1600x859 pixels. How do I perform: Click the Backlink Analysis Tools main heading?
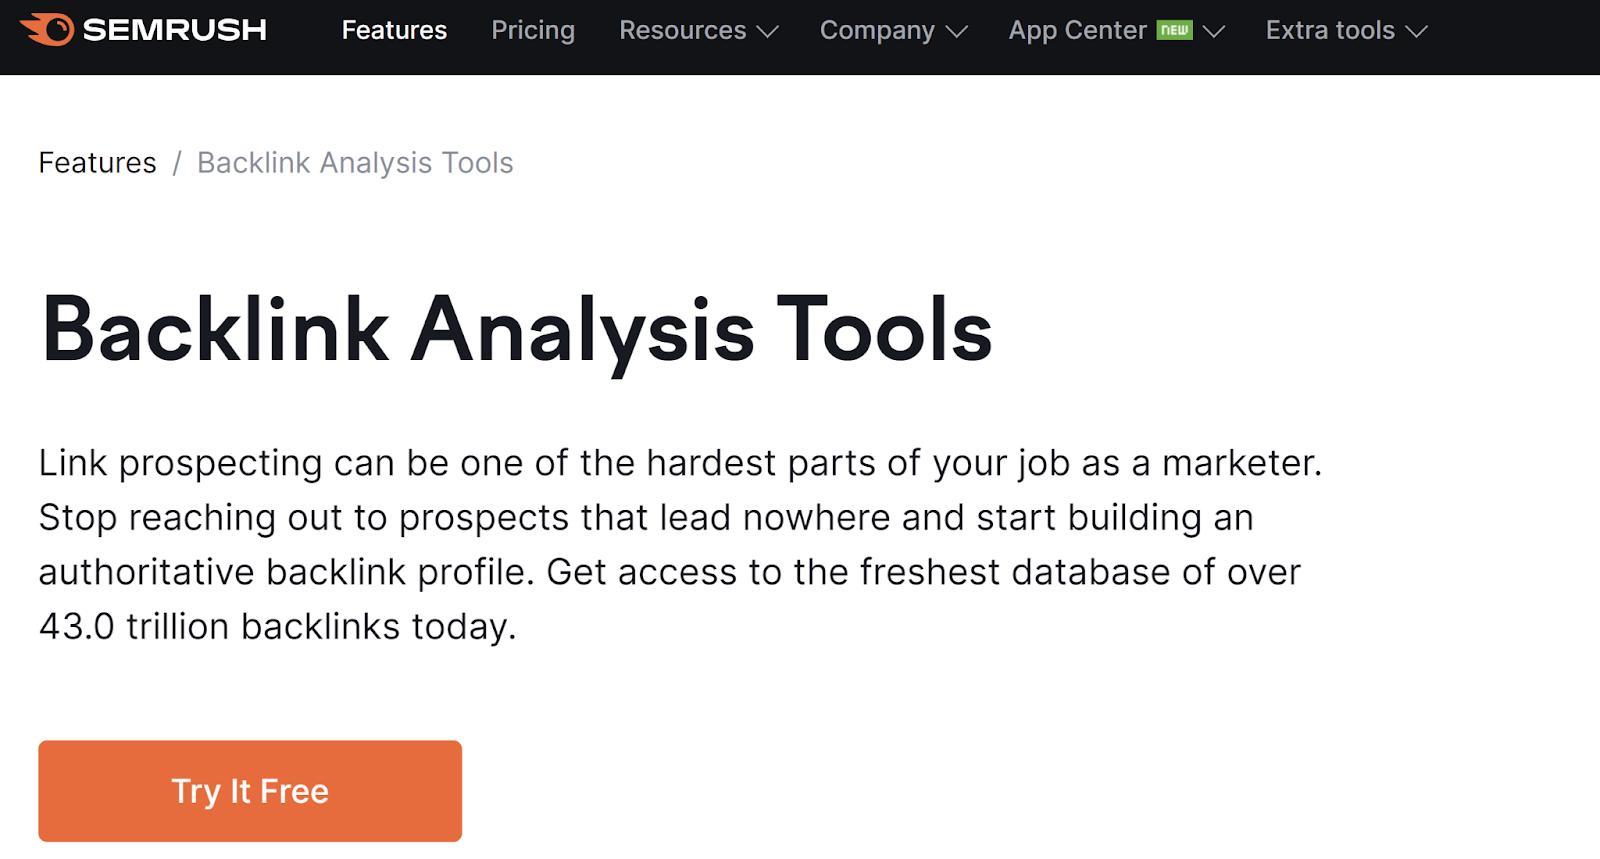click(x=516, y=330)
